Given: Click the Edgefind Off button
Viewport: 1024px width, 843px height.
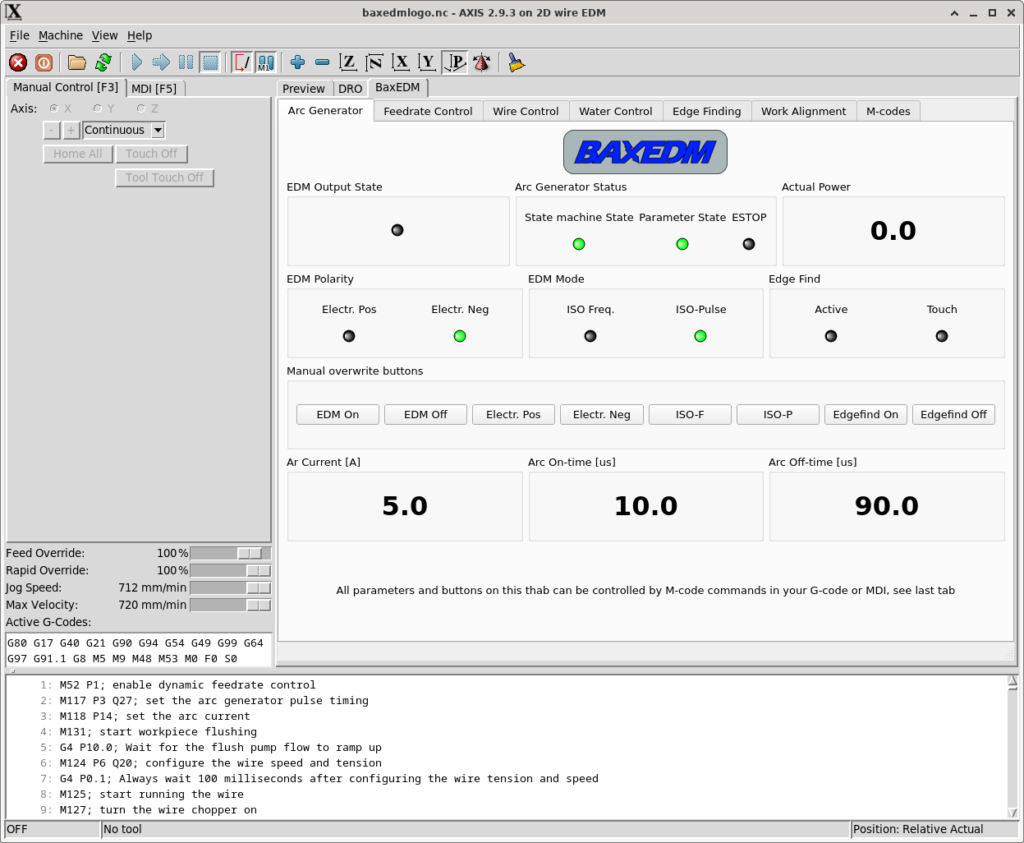Looking at the screenshot, I should 953,415.
